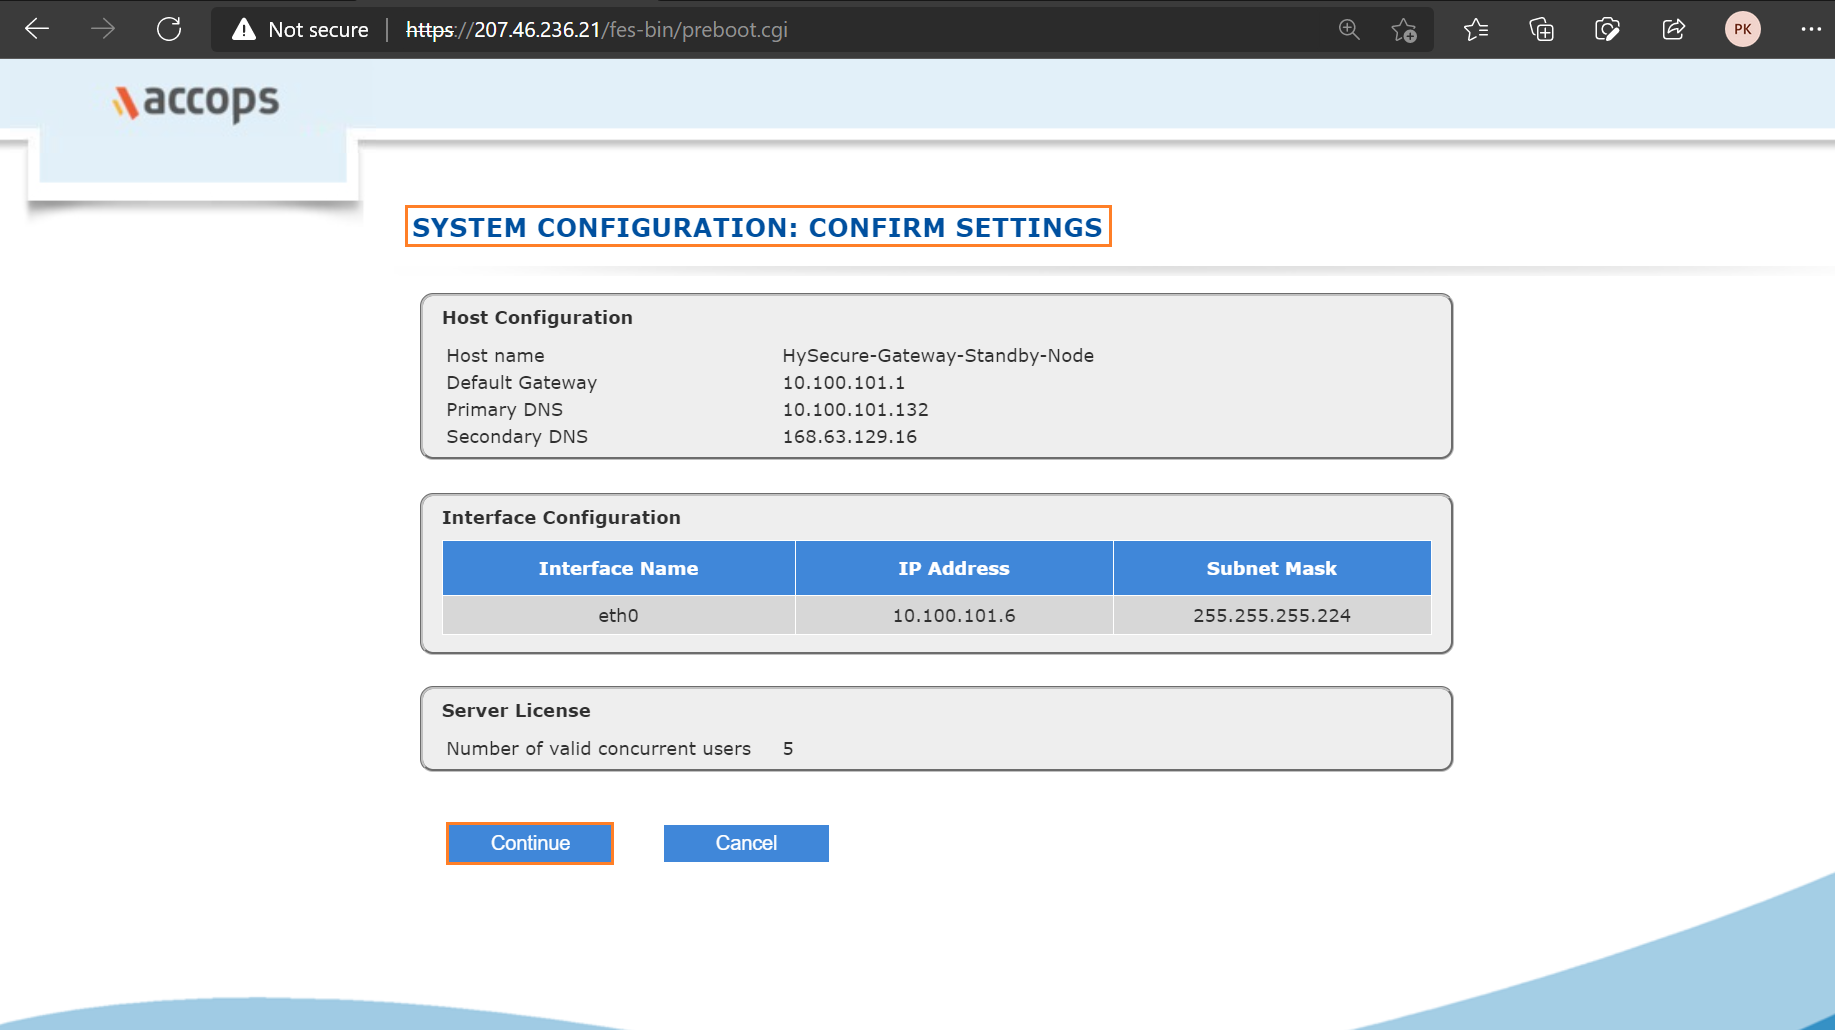
Task: Click the Default Gateway value 10.100.101.1
Action: pyautogui.click(x=844, y=382)
